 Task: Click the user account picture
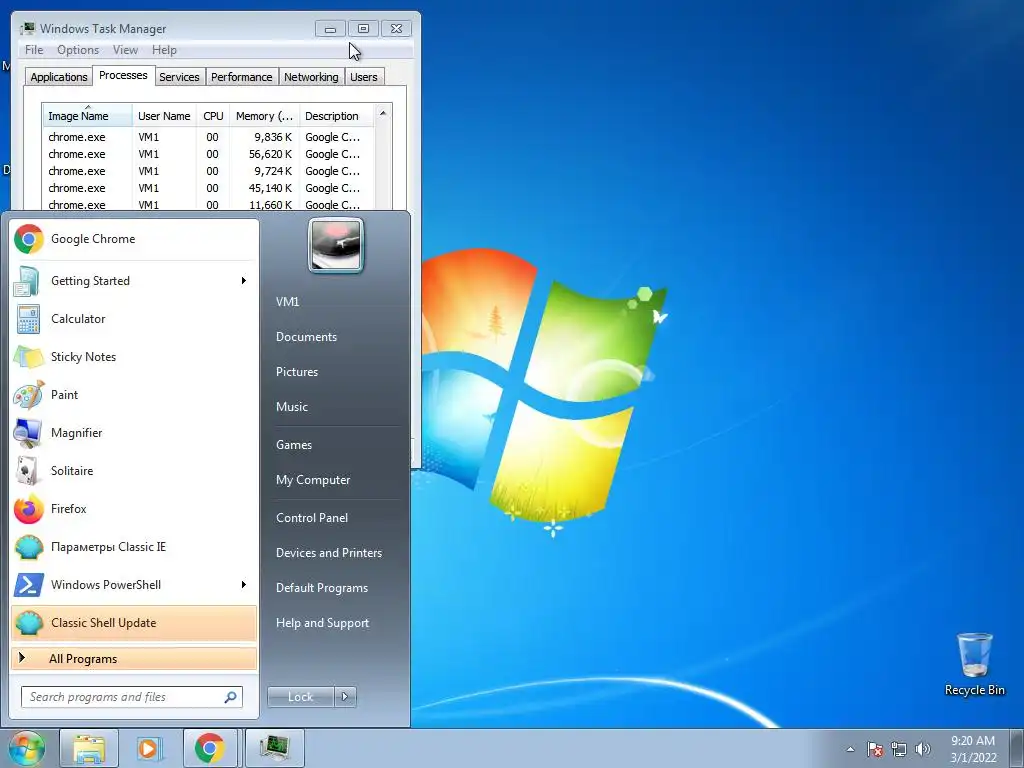point(336,246)
